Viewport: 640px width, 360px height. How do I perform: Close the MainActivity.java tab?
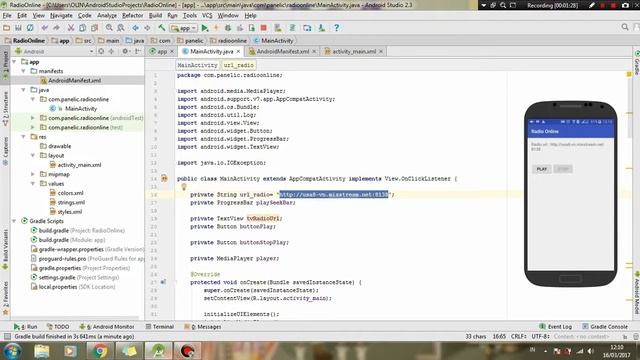pos(238,51)
